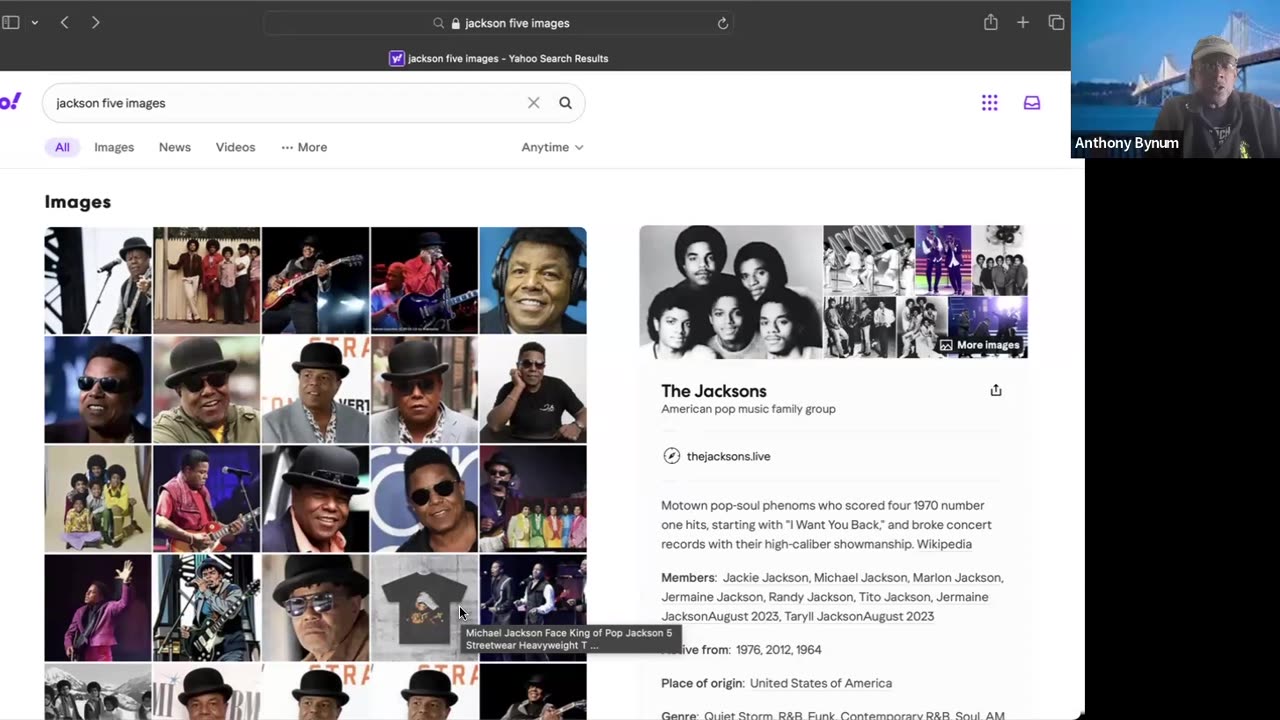Click the Safari address bar
This screenshot has width=1280, height=720.
[x=498, y=23]
